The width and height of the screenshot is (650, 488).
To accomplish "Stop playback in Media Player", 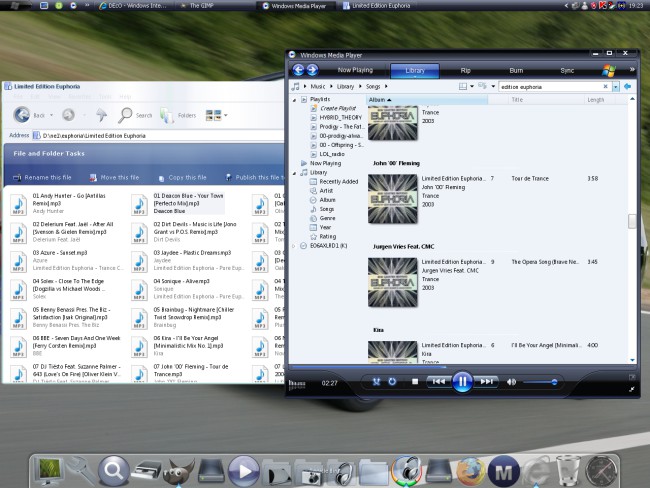I will pyautogui.click(x=415, y=381).
